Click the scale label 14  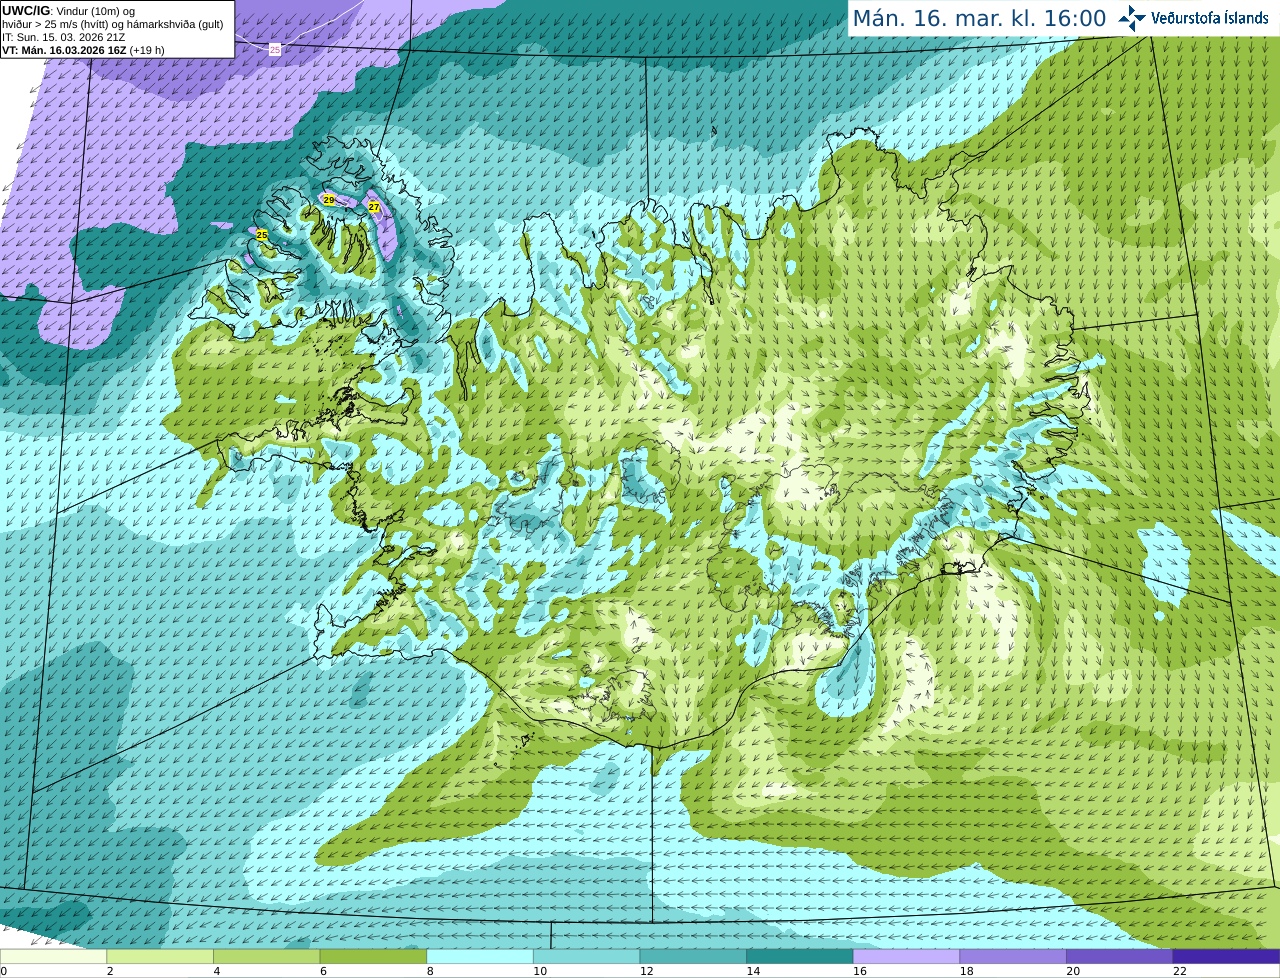coord(753,971)
